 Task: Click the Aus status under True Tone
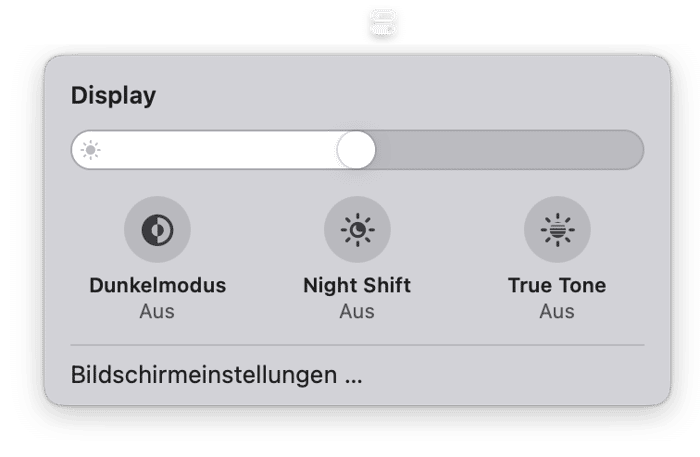(557, 311)
